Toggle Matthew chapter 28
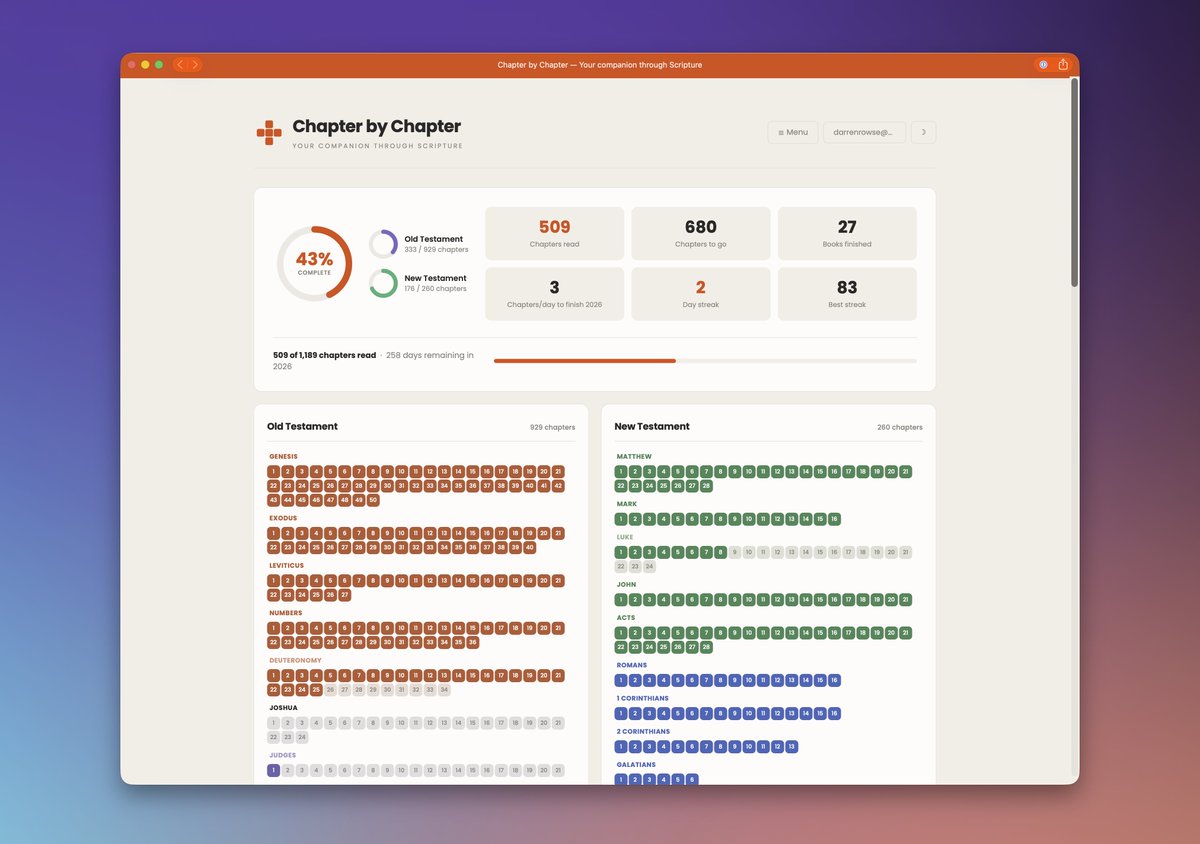 pos(706,486)
